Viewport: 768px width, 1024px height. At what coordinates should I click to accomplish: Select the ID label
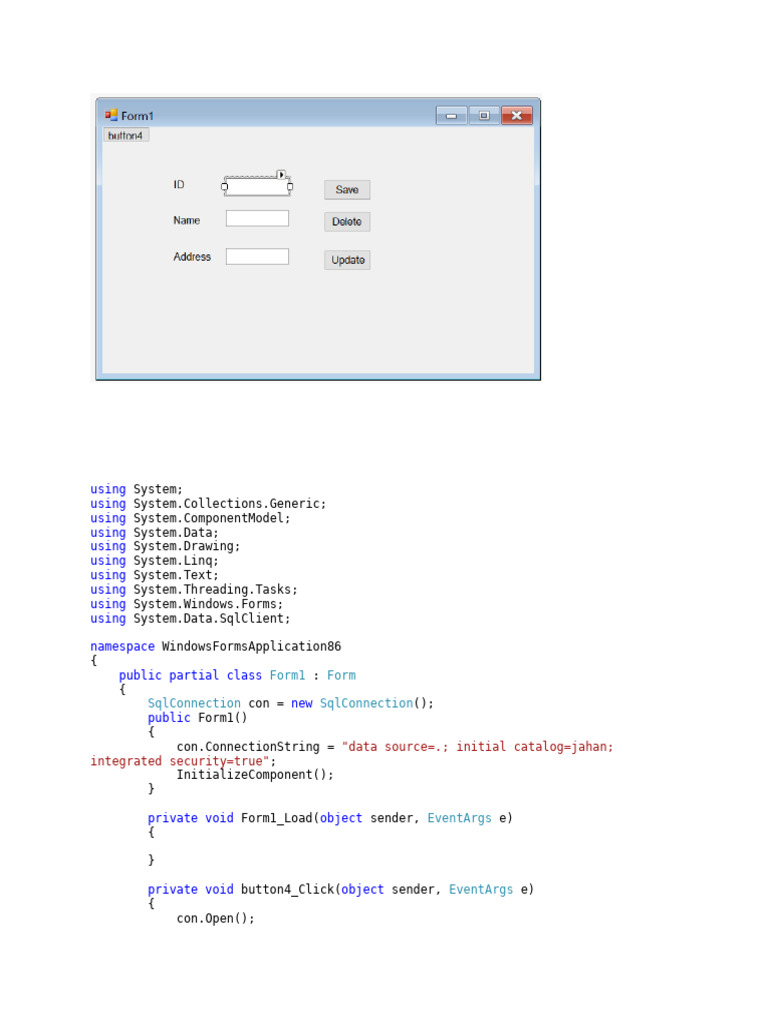tap(179, 185)
